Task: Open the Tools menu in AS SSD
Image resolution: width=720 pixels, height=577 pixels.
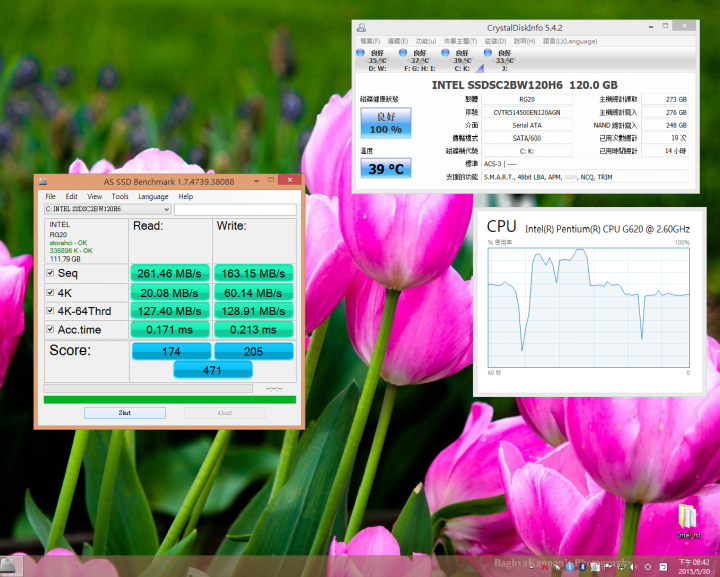Action: point(120,196)
